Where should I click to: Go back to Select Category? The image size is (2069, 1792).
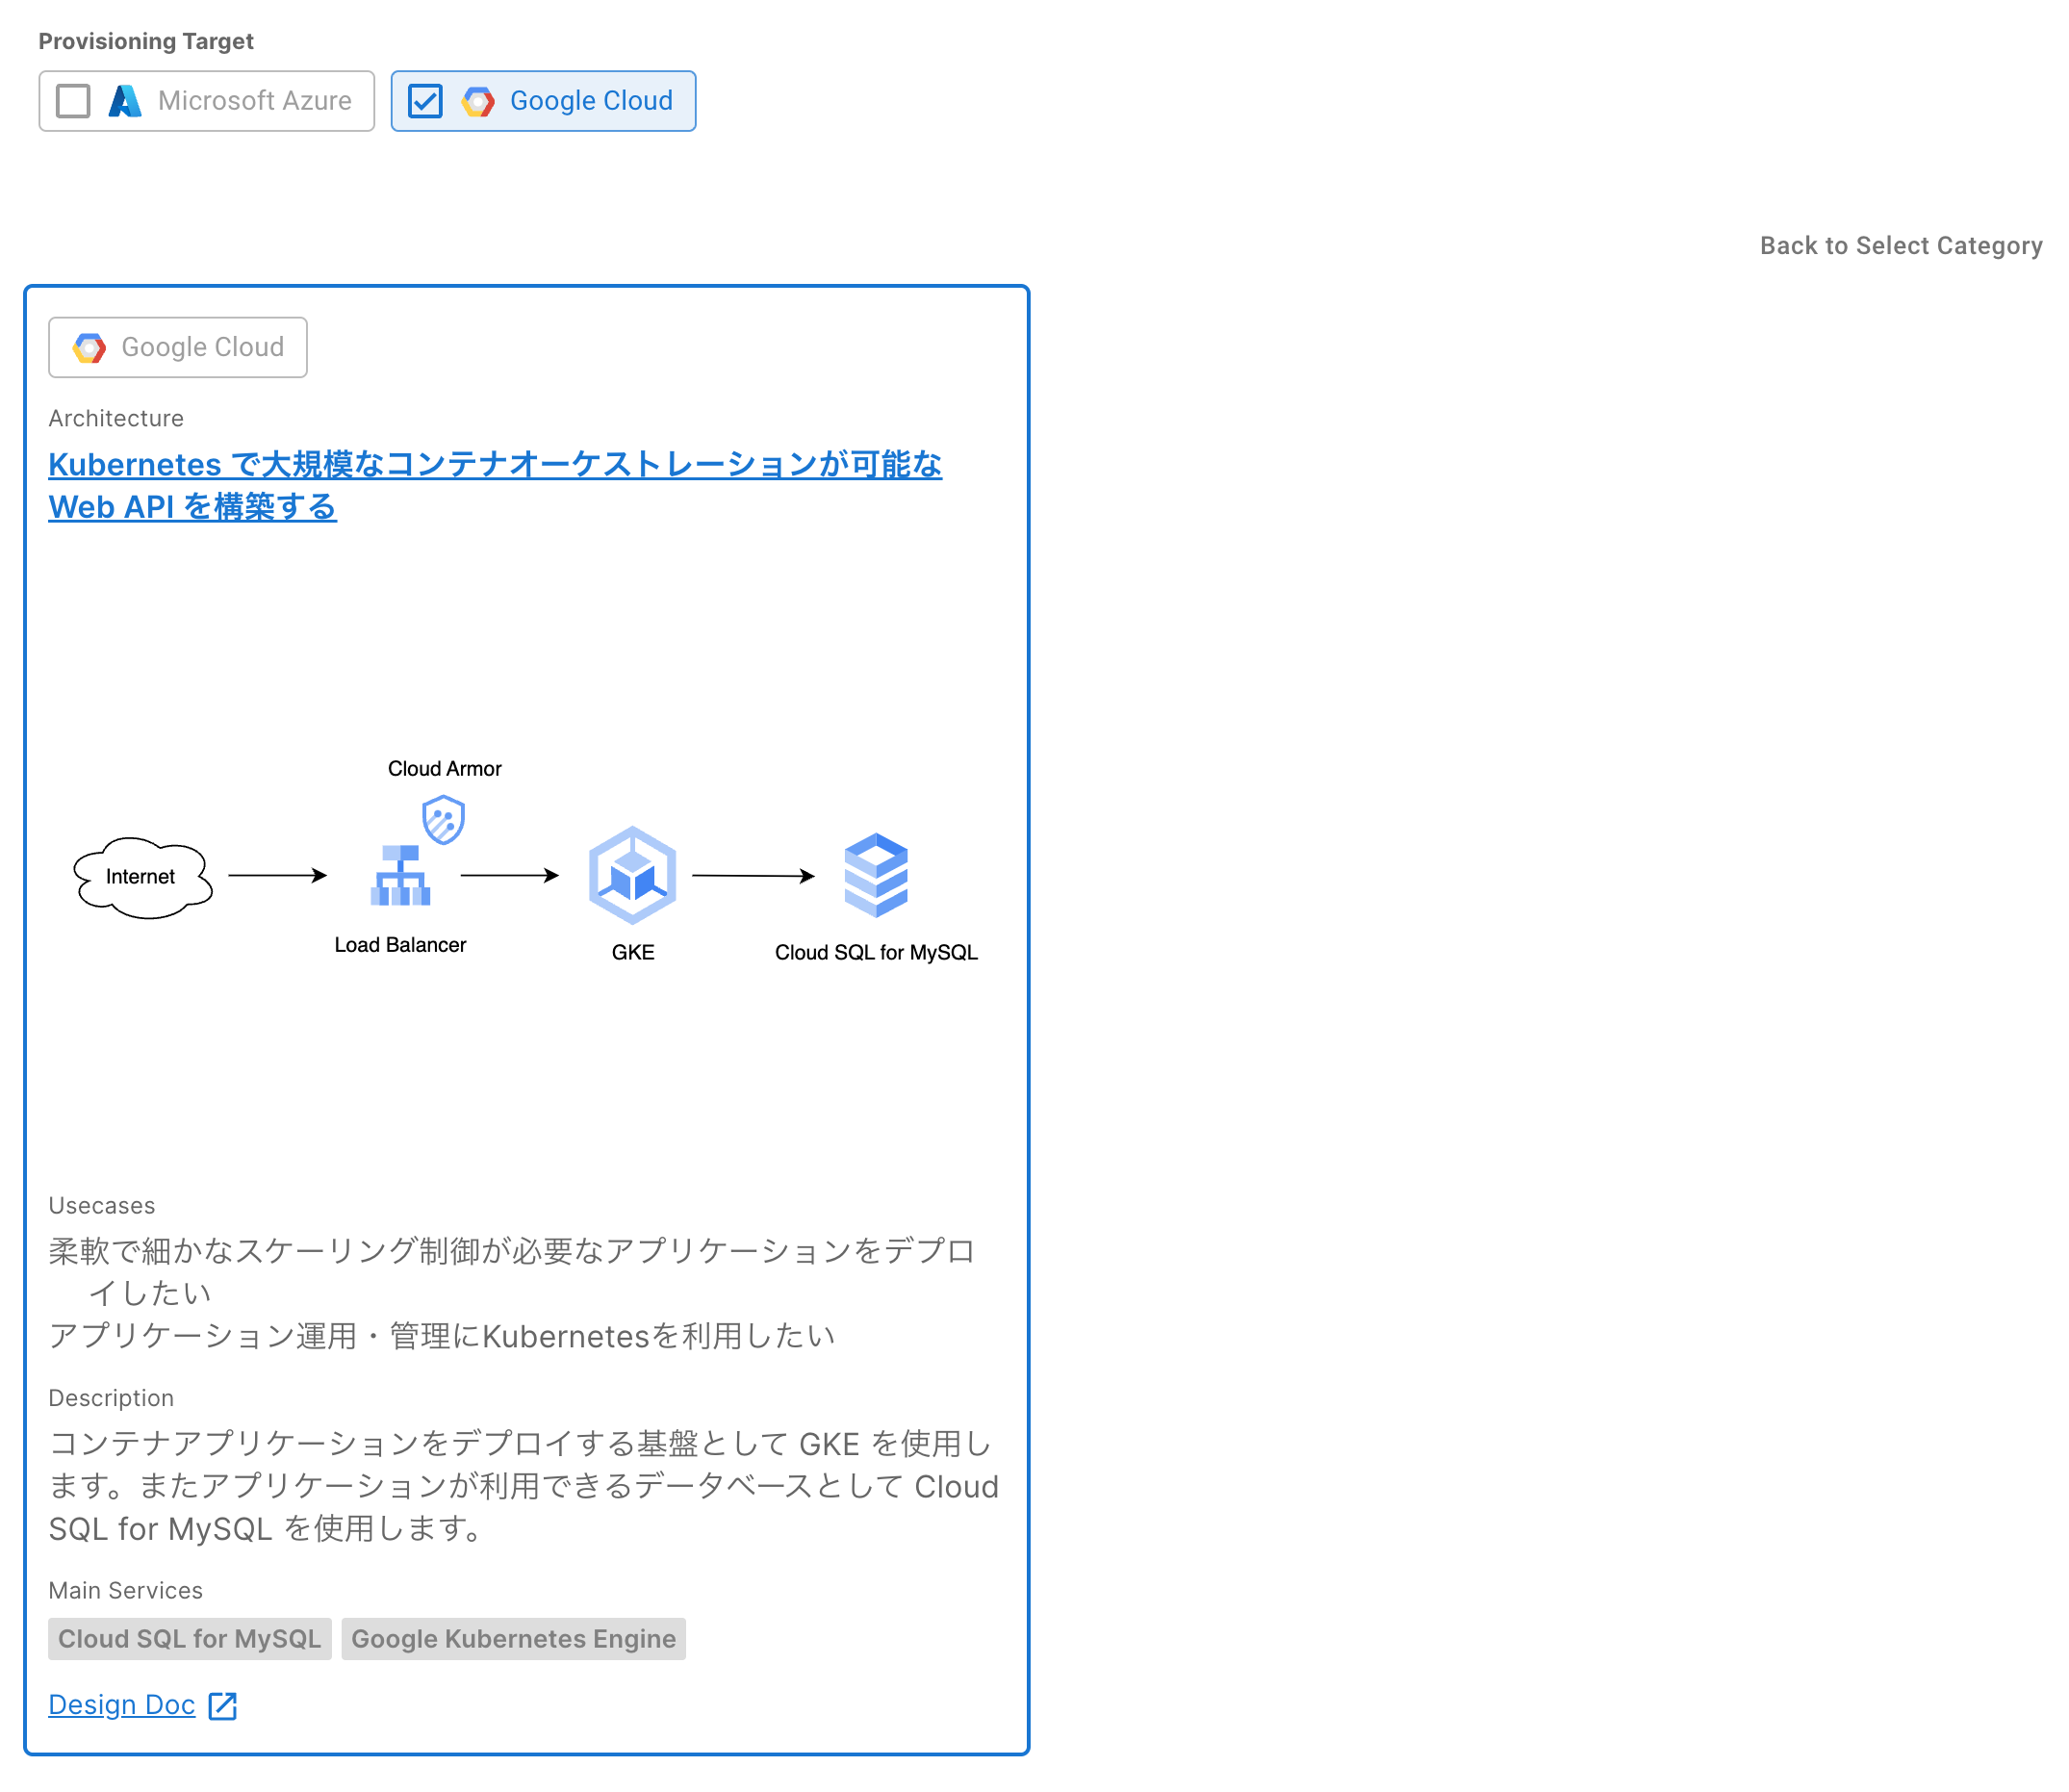(1900, 246)
